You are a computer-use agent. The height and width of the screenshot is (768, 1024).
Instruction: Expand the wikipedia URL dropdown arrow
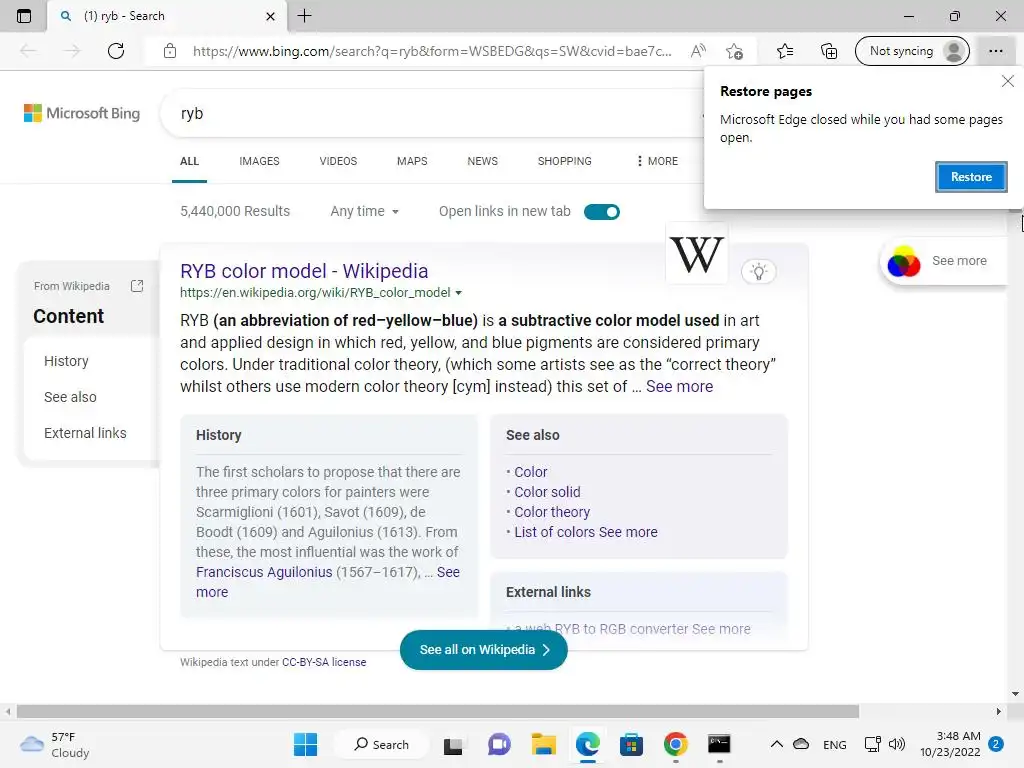coord(458,293)
